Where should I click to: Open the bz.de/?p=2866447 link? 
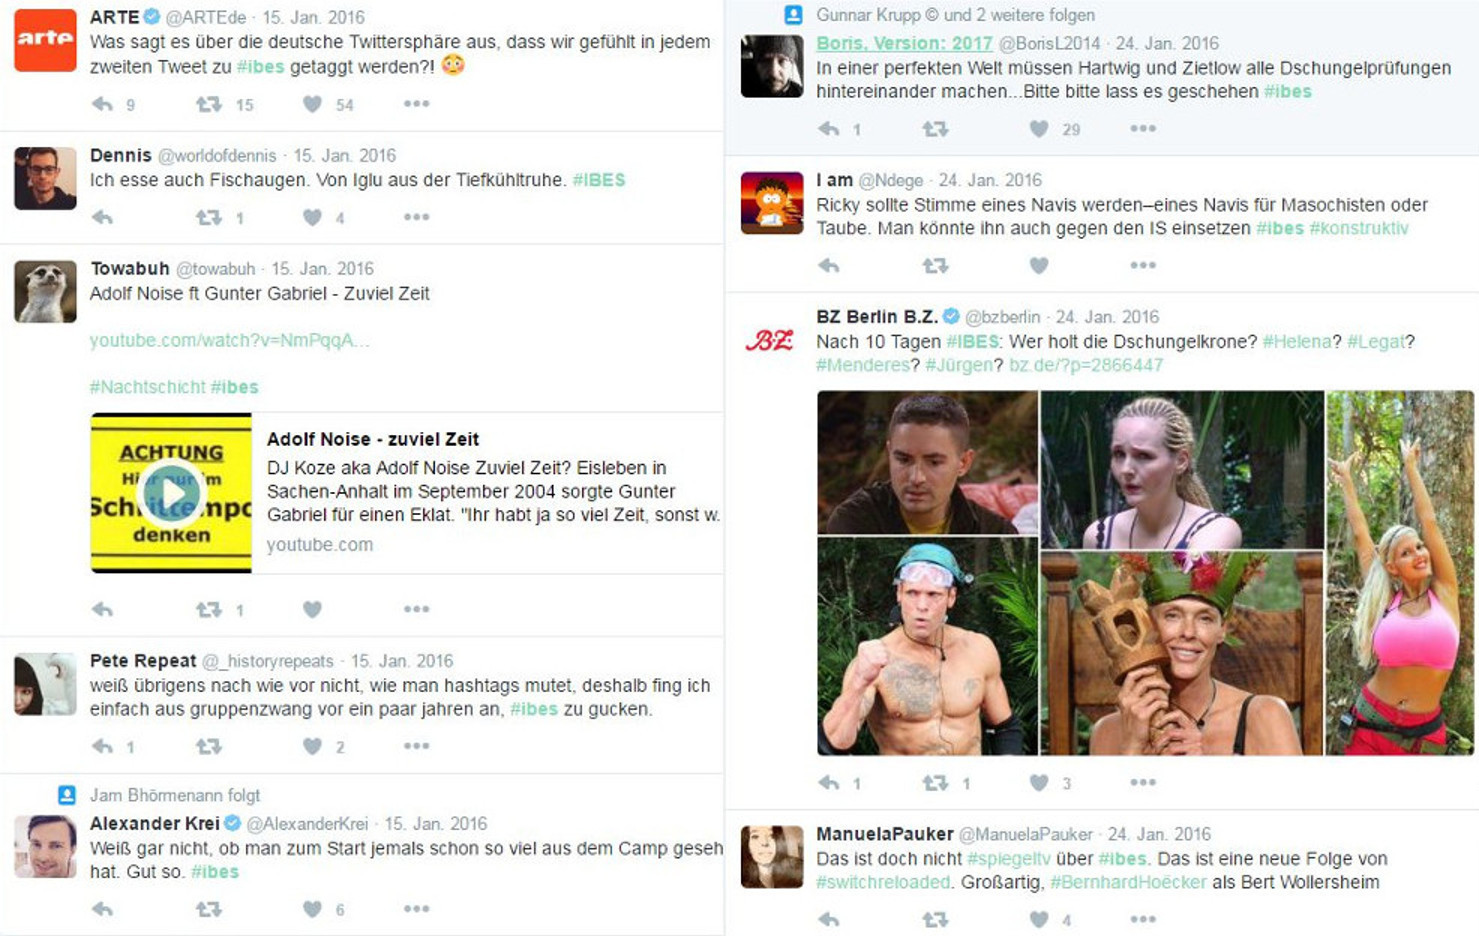pos(1086,365)
